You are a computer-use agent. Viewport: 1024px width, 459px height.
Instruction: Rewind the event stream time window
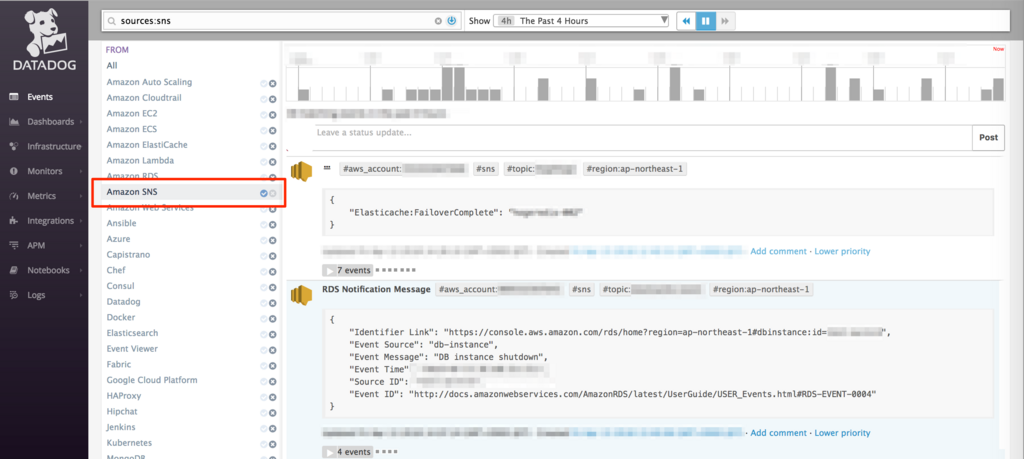(x=686, y=21)
